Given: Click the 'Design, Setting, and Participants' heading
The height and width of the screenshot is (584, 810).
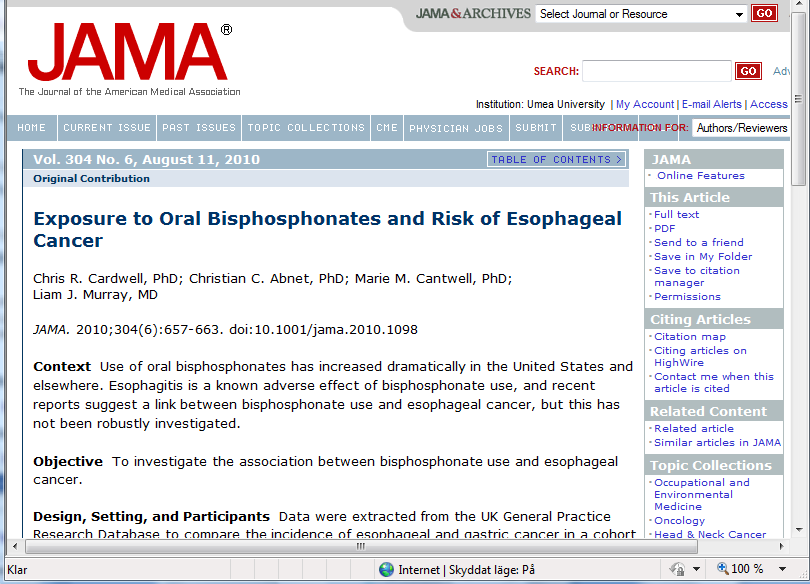Looking at the screenshot, I should point(151,516).
